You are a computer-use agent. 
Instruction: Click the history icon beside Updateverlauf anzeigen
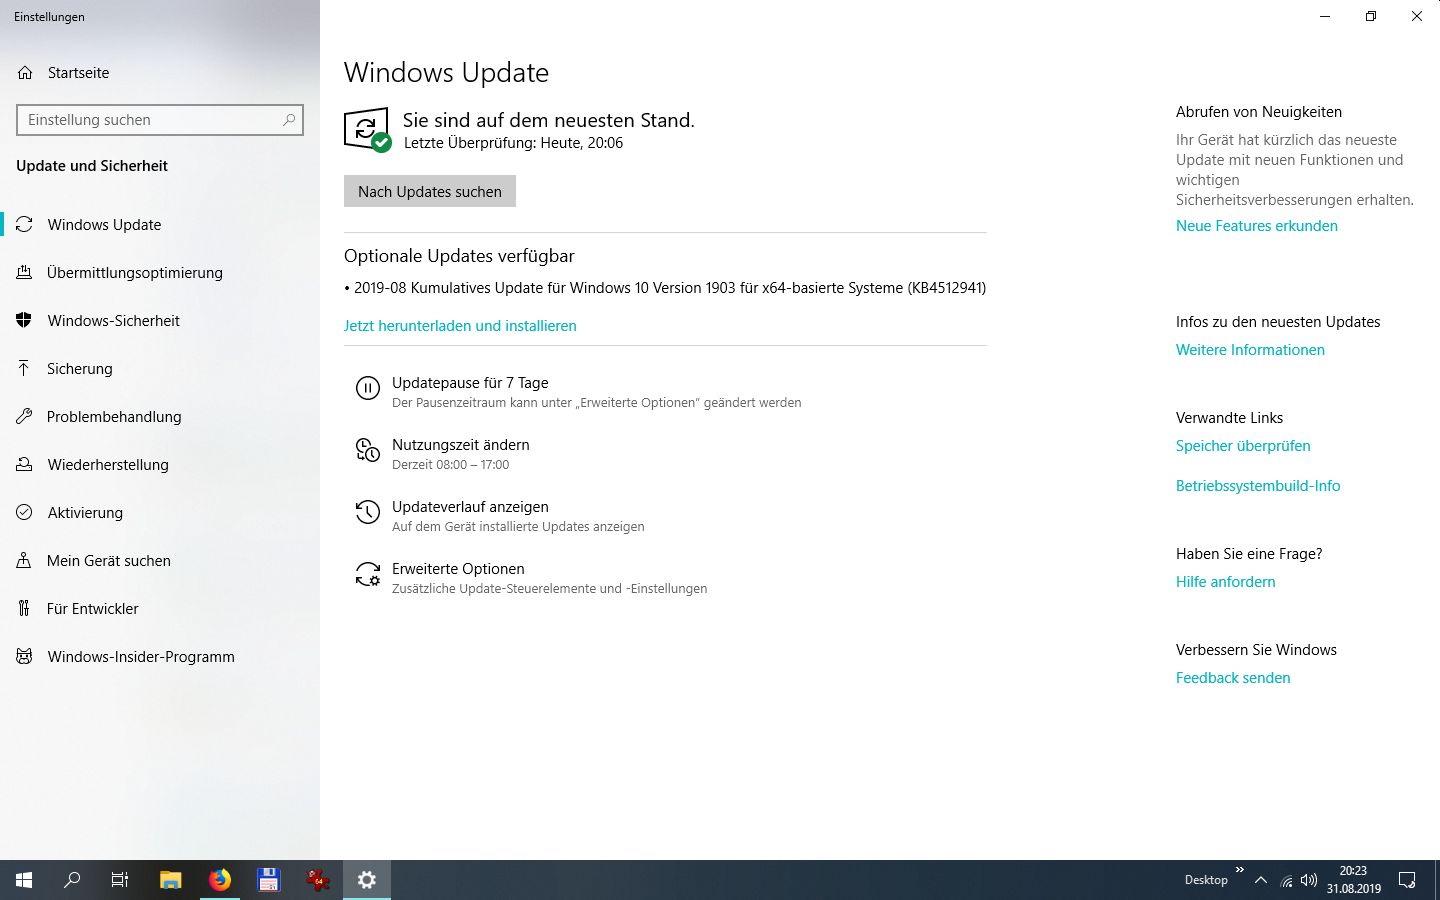368,513
